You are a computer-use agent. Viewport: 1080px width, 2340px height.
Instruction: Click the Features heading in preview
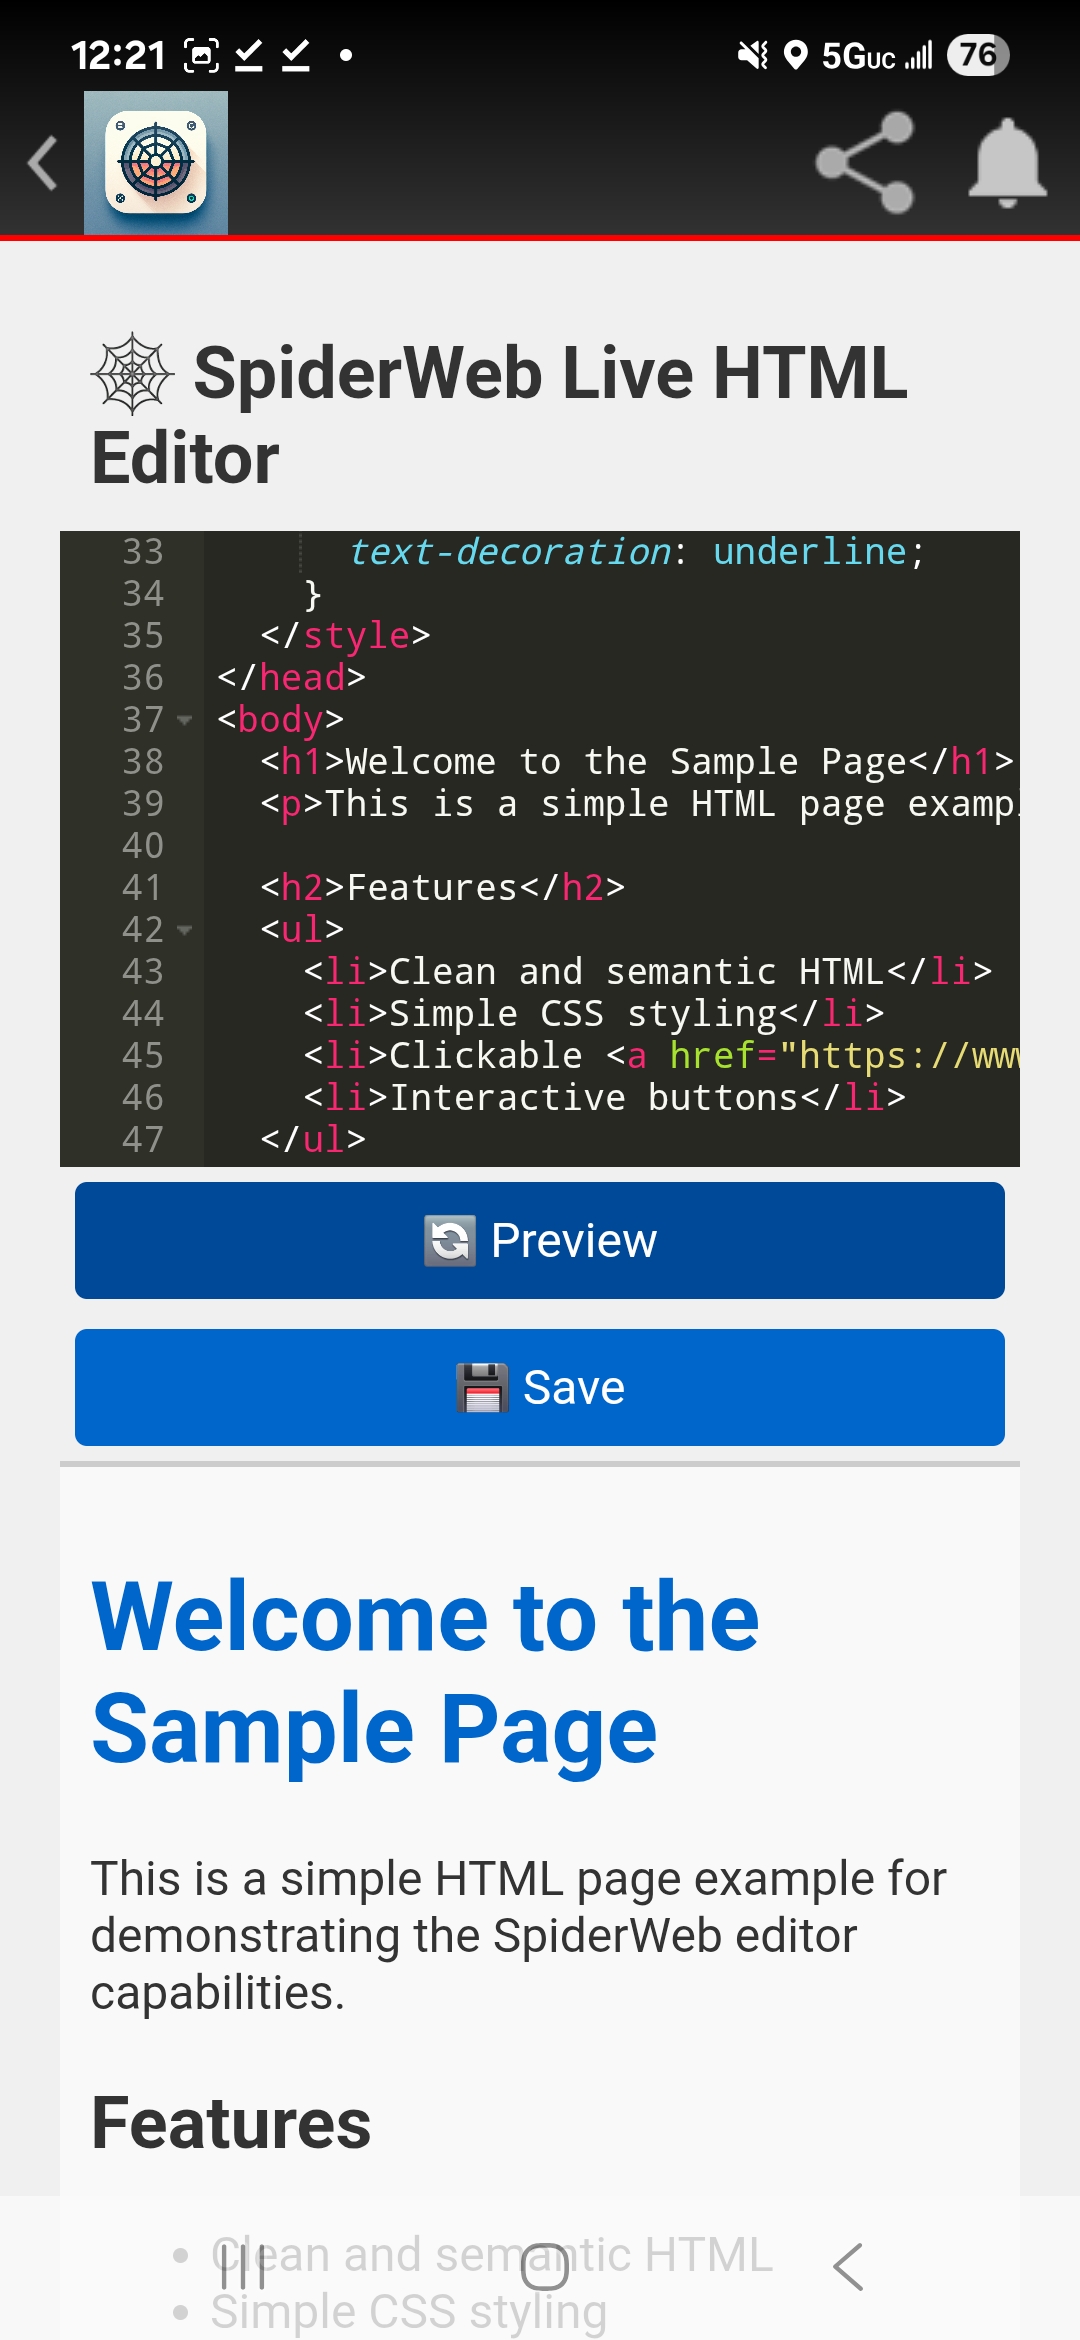(x=231, y=2124)
